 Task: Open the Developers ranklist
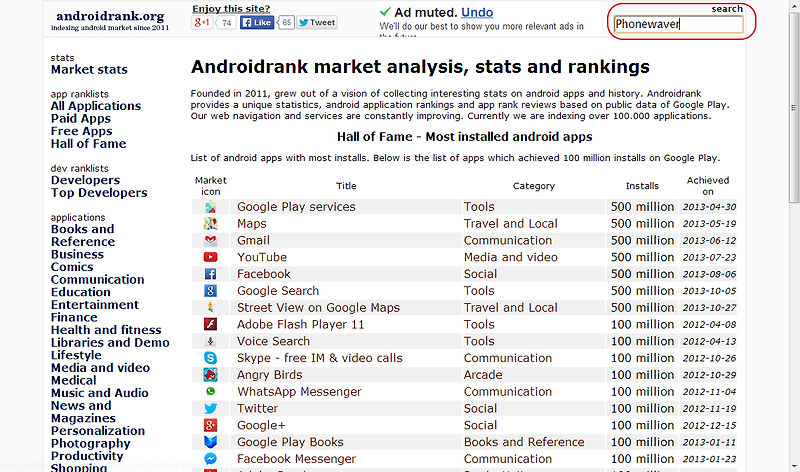[x=85, y=180]
